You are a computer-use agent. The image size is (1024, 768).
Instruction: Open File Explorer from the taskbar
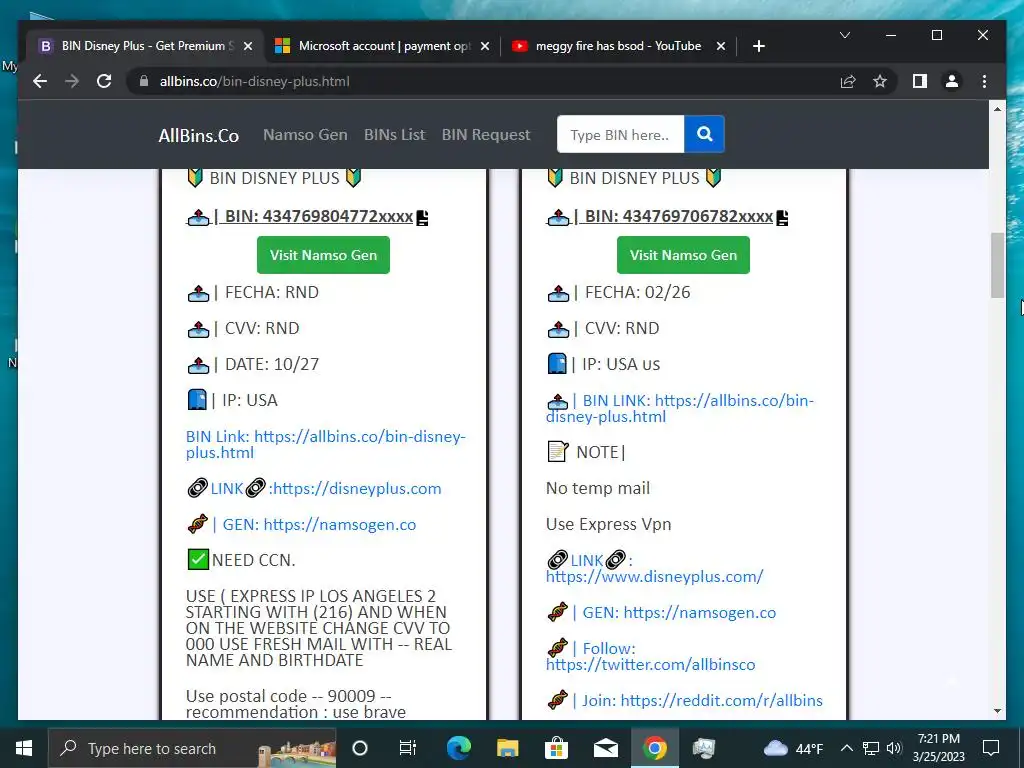coord(507,748)
